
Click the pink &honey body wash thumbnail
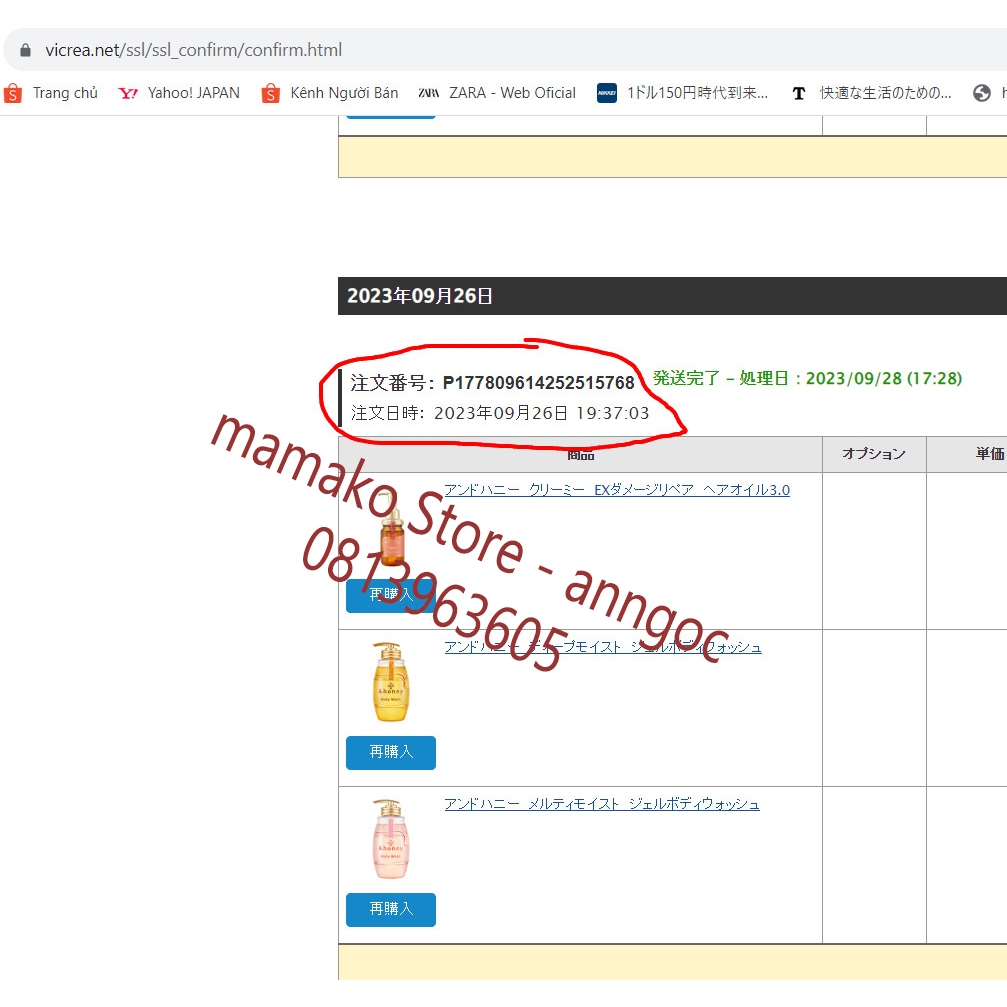pos(391,838)
